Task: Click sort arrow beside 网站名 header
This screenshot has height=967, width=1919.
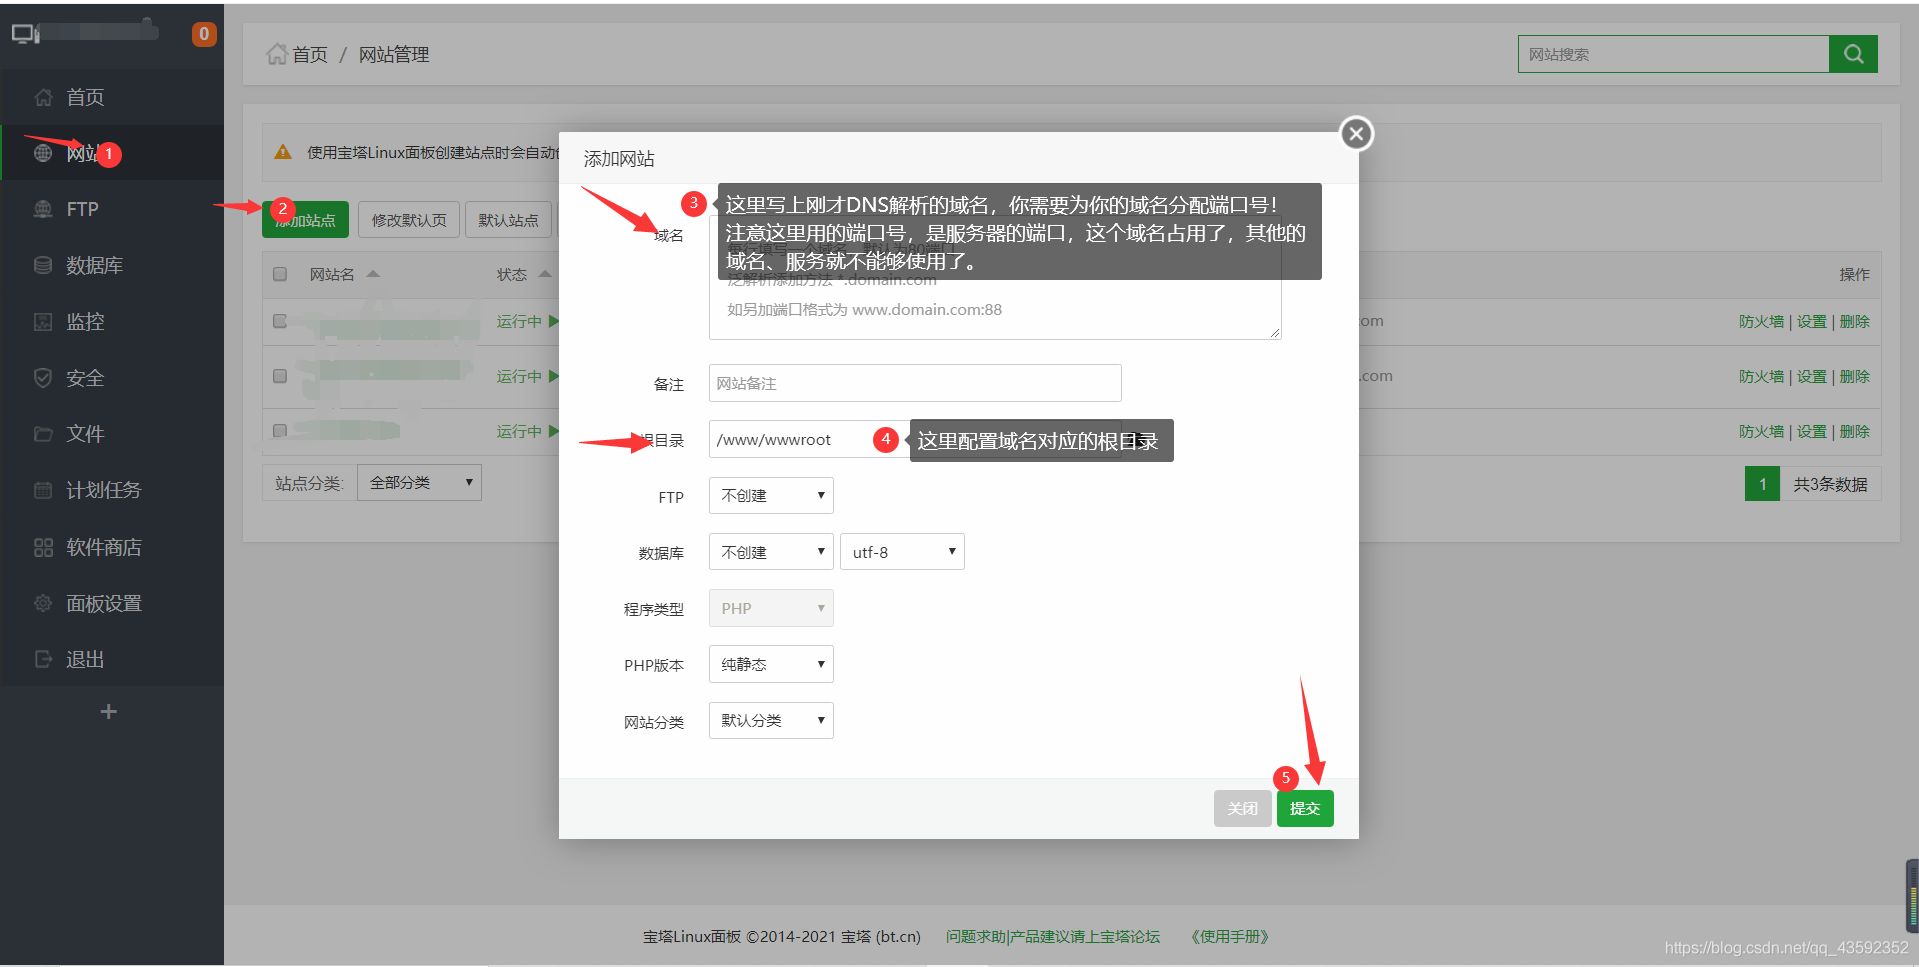Action: [373, 274]
